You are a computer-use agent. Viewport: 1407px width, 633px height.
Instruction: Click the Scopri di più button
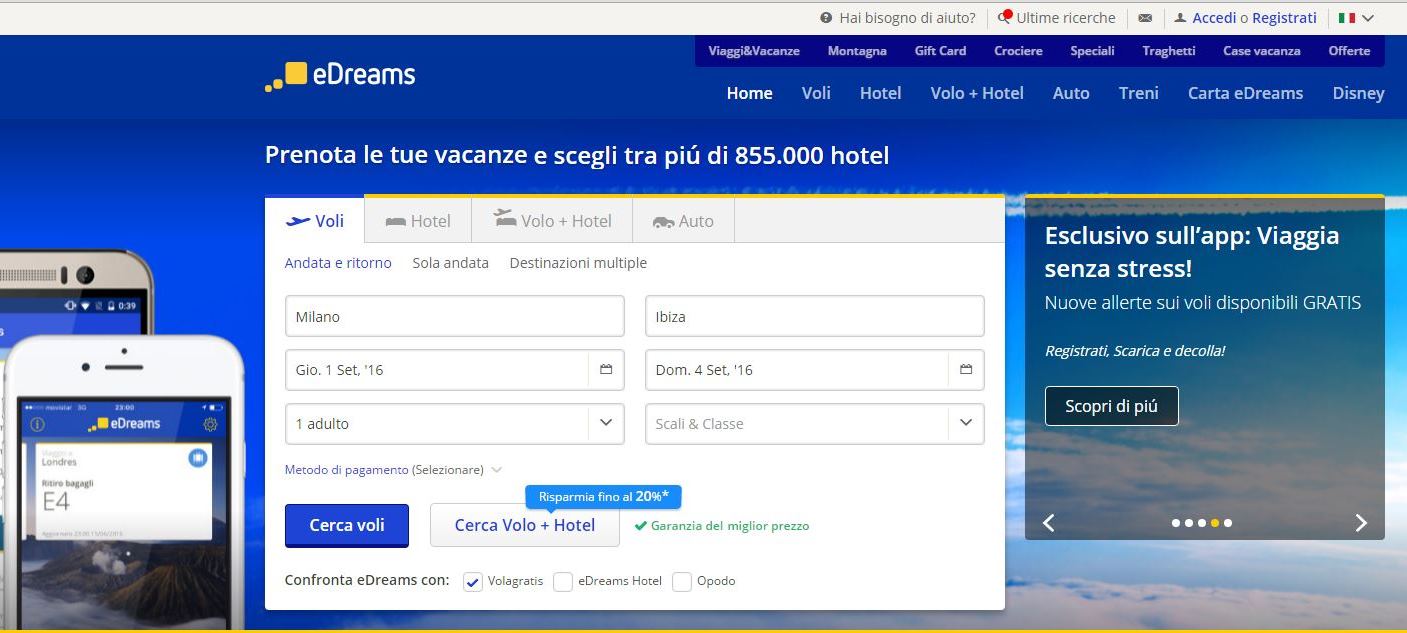tap(1111, 406)
